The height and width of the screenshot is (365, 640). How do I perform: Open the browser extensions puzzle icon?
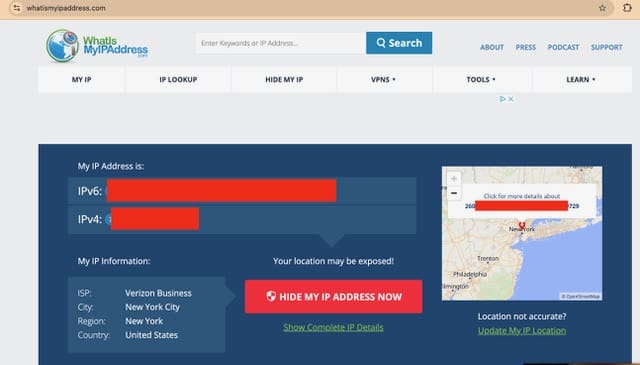[x=627, y=7]
